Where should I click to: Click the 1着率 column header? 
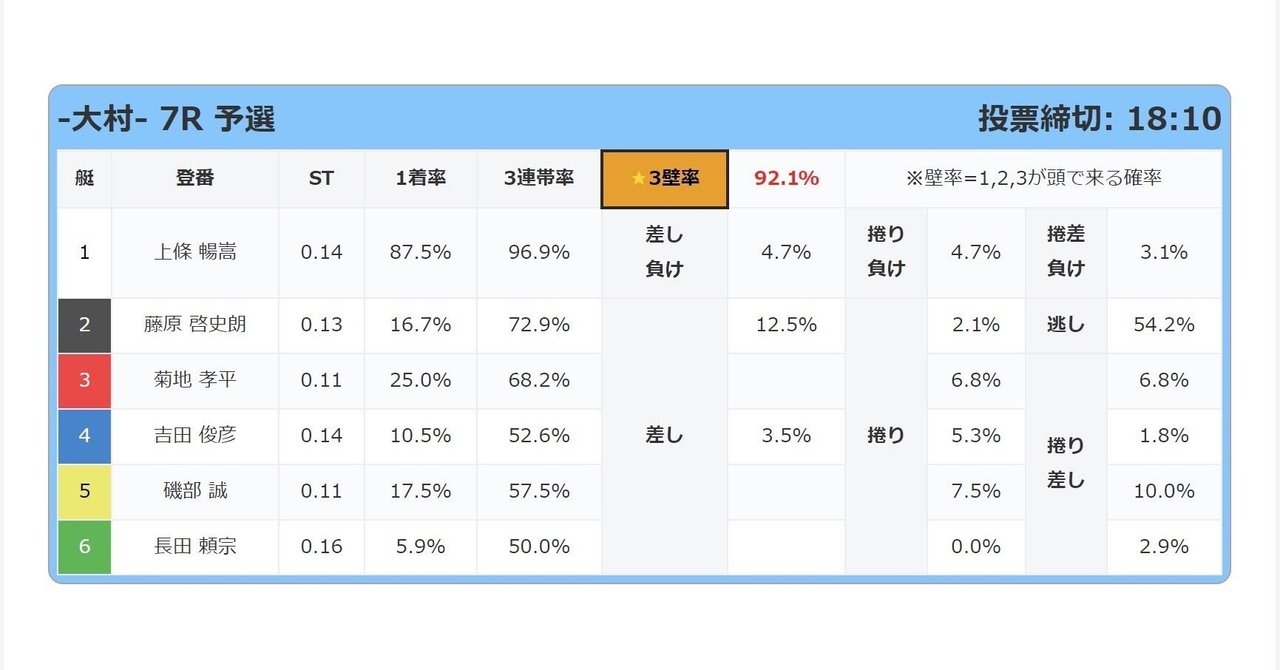(x=420, y=179)
